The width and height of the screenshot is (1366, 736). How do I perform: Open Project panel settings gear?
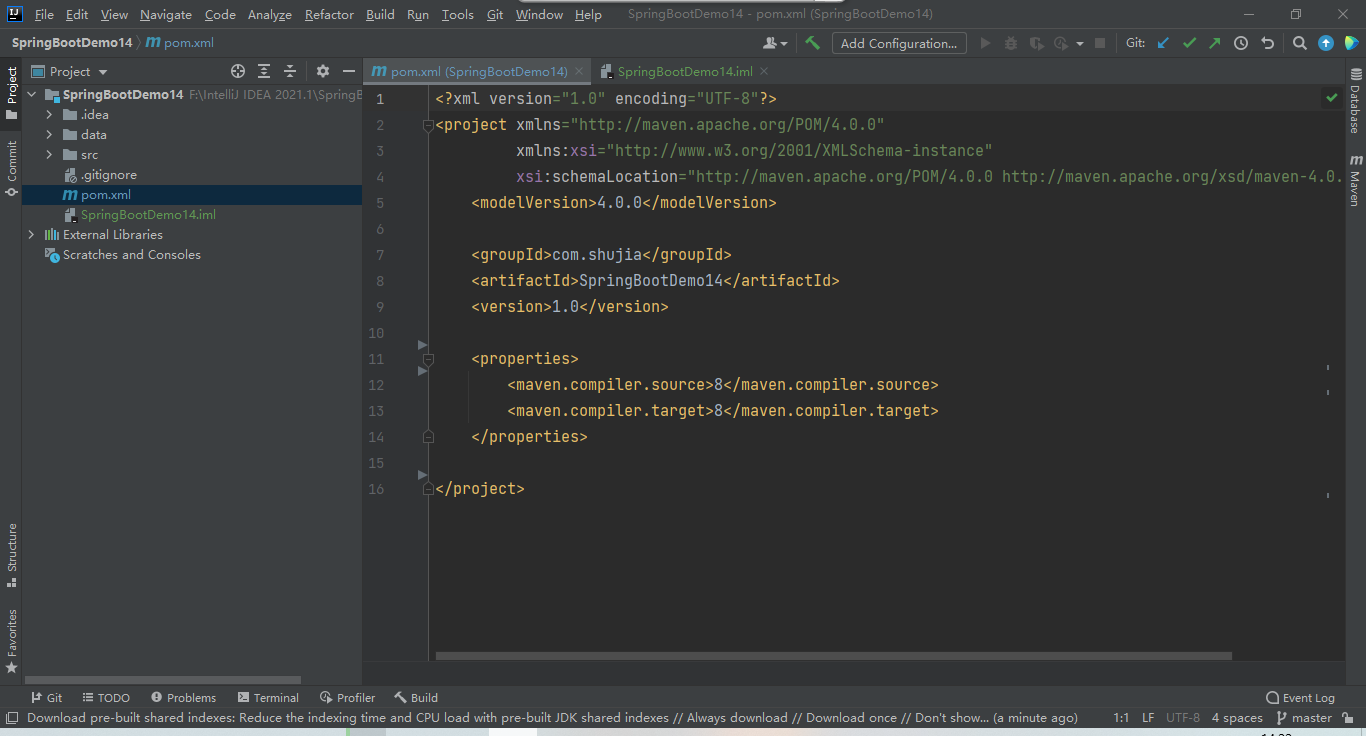point(323,71)
